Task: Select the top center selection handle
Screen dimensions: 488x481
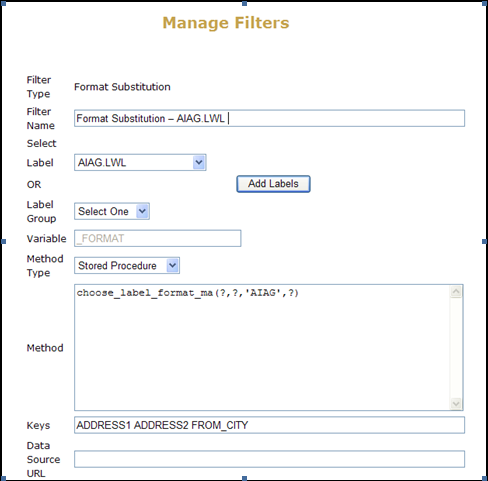Action: tap(244, 3)
